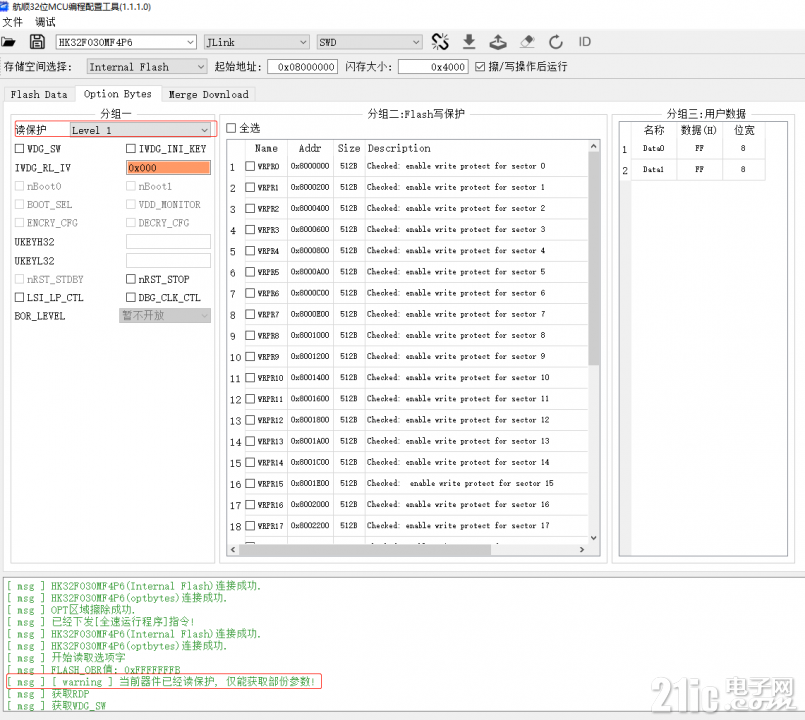This screenshot has height=720, width=805.
Task: Open the Internal Flash storage dropdown
Action: [147, 67]
